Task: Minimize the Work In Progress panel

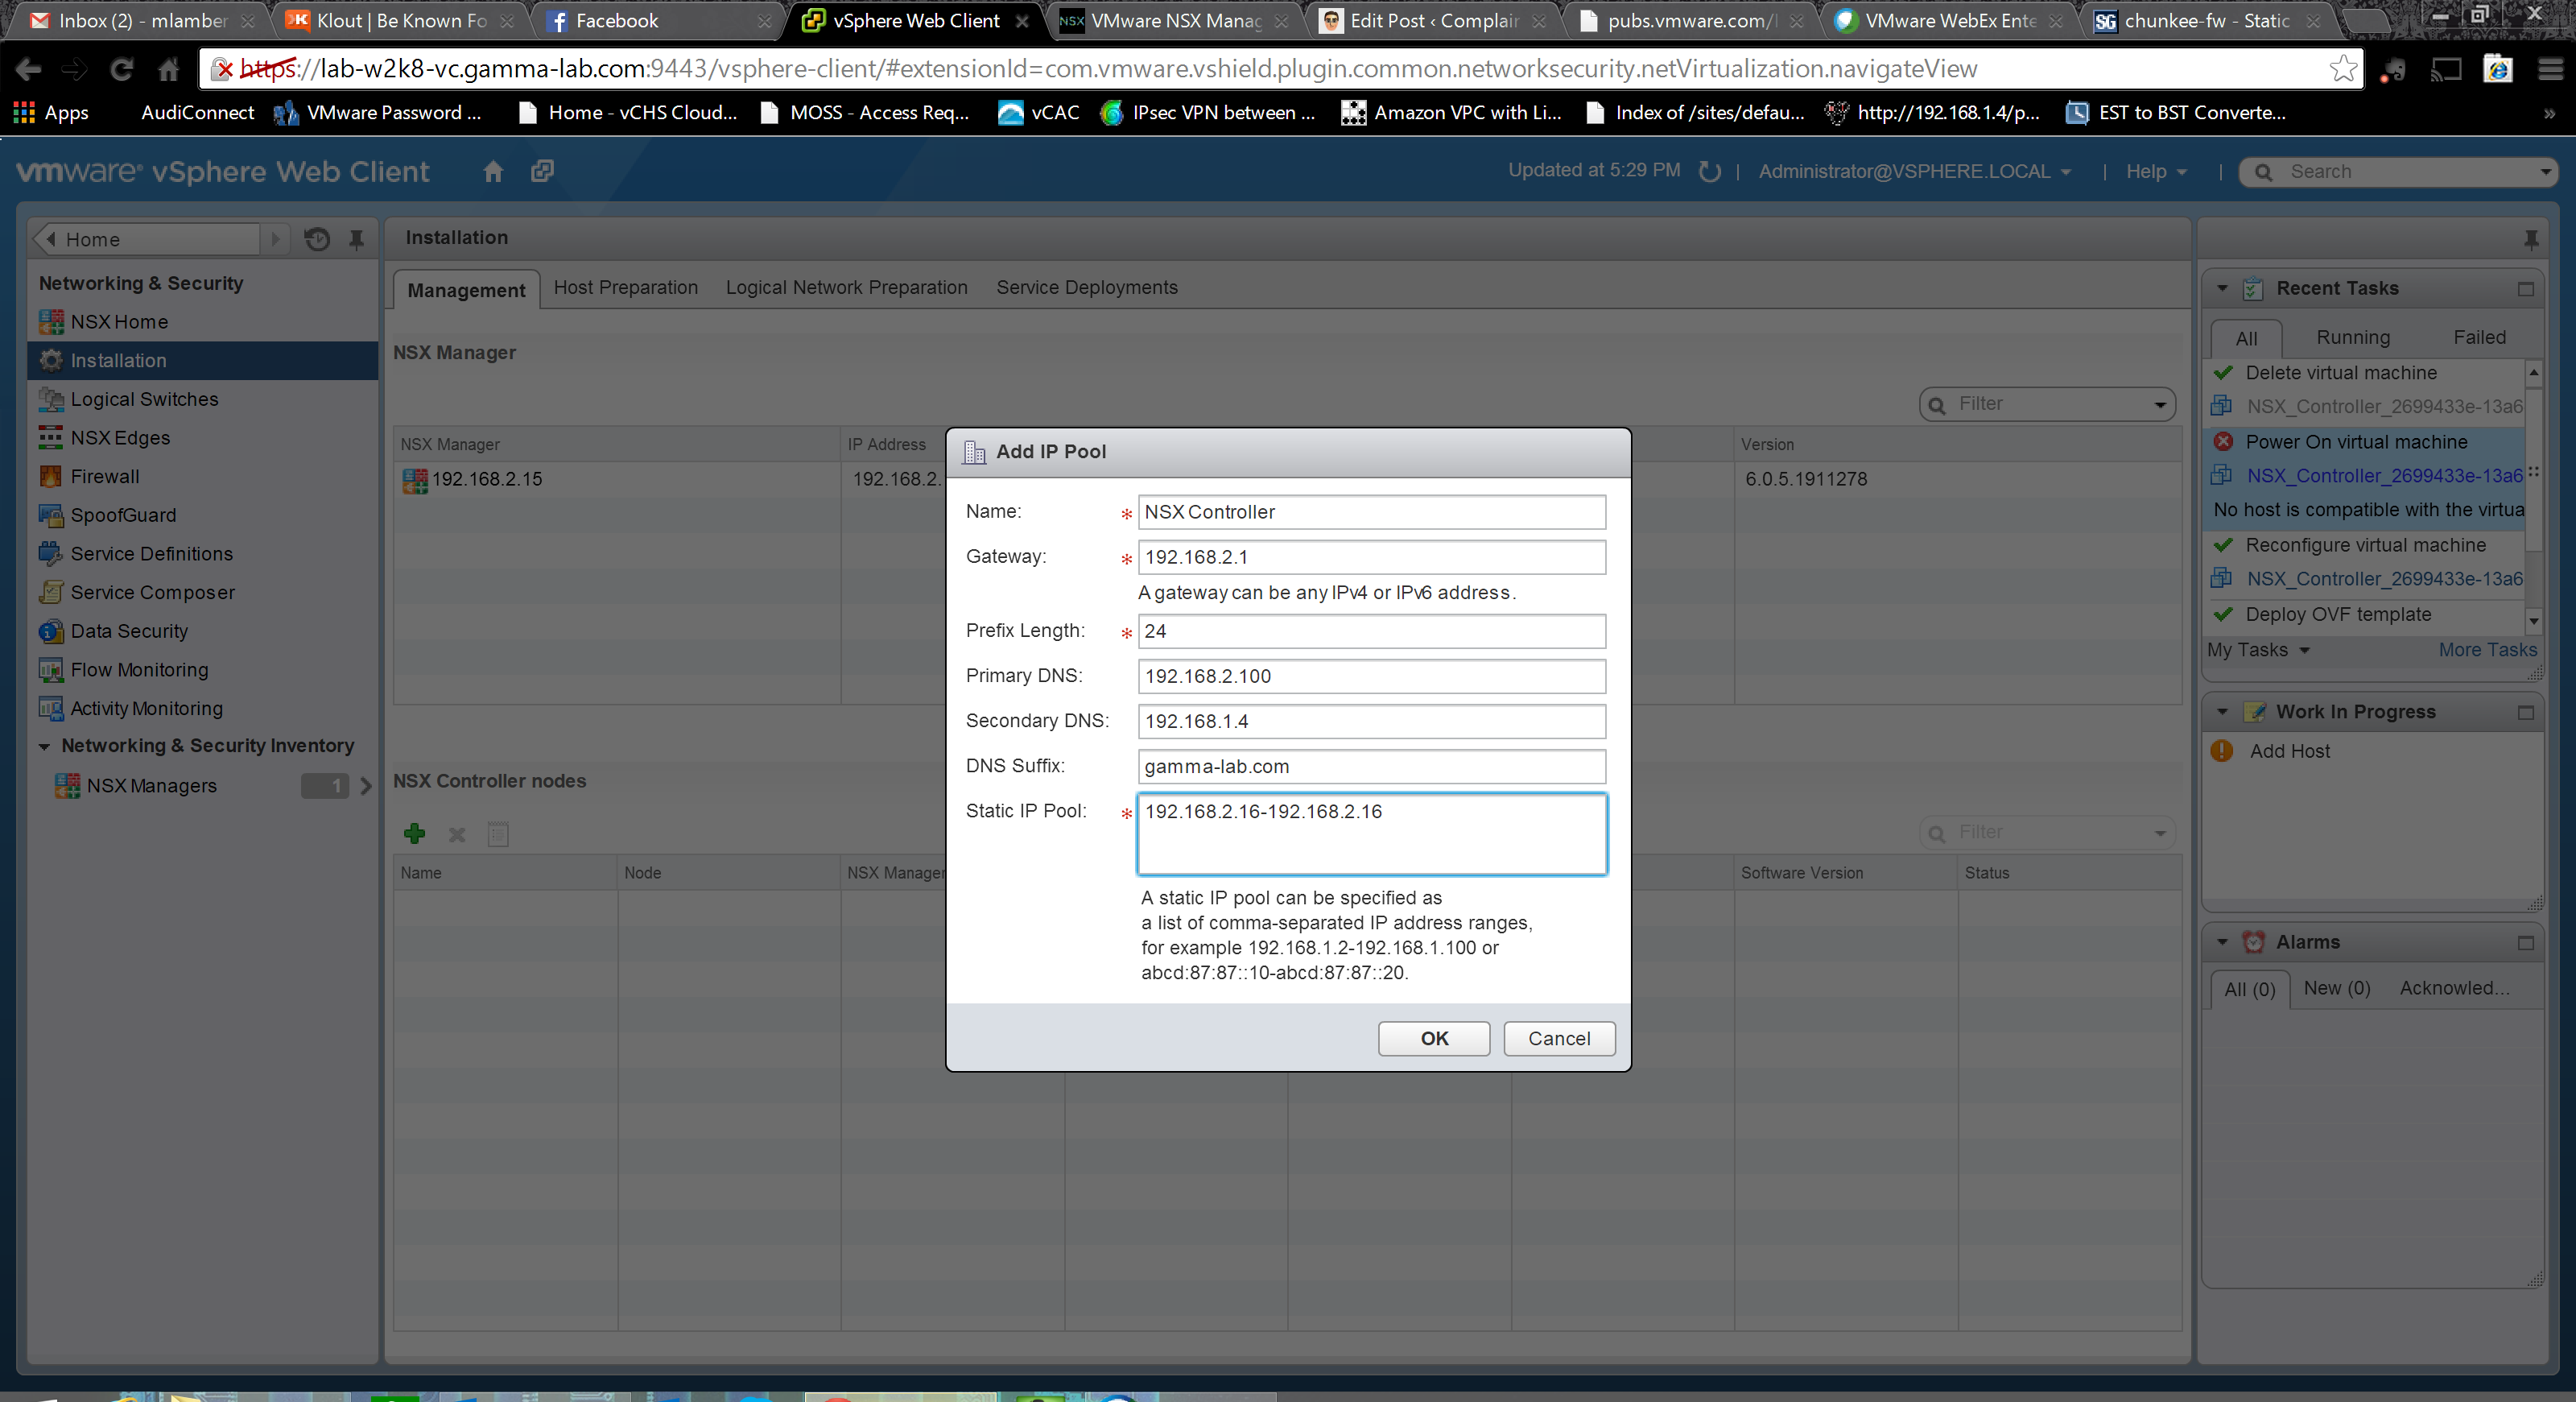Action: click(2525, 712)
